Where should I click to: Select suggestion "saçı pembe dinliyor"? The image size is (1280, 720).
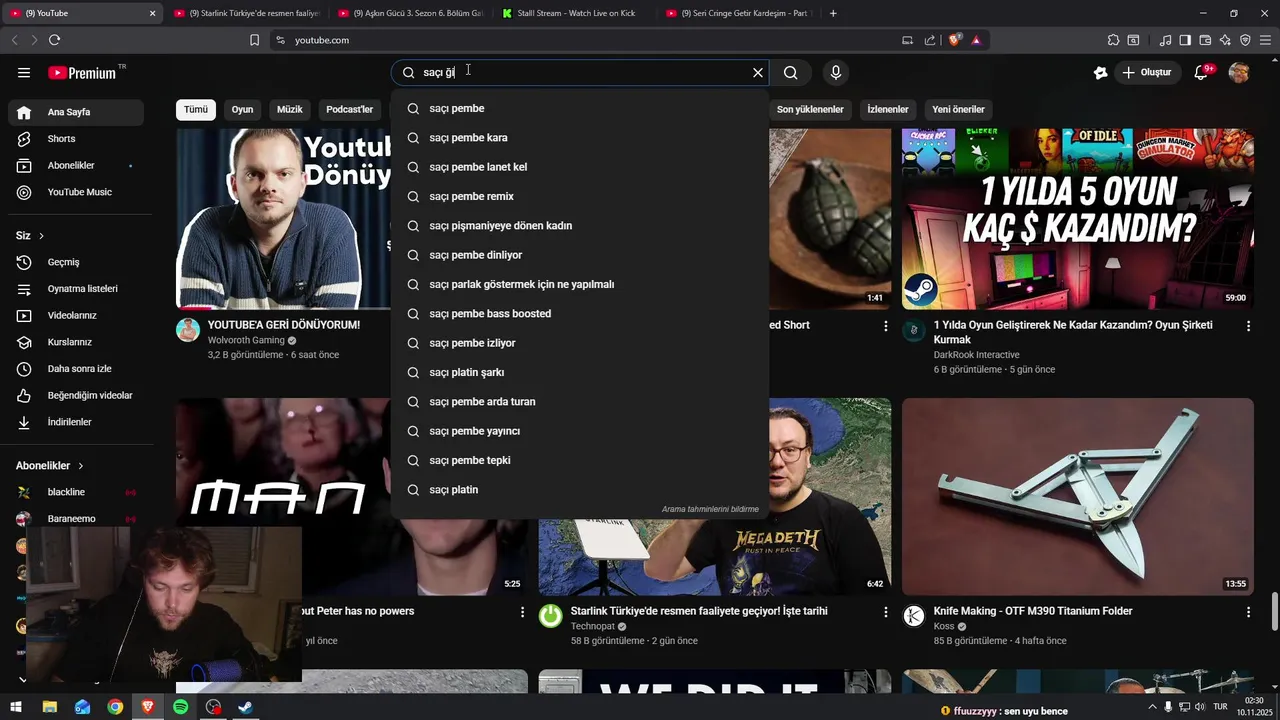point(580,255)
